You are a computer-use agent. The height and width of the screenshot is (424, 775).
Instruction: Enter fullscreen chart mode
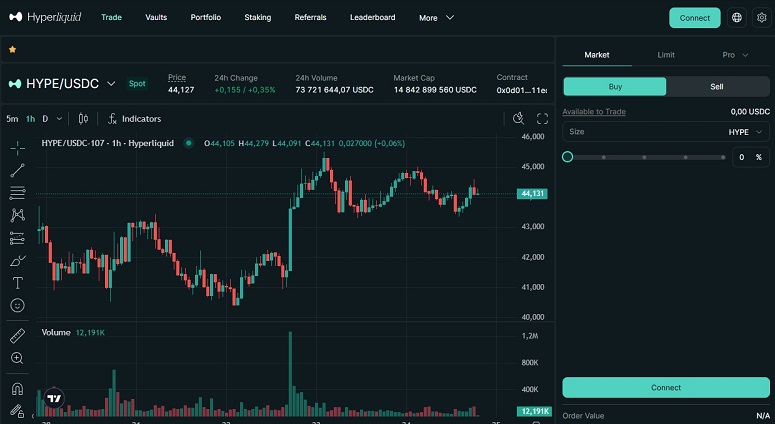point(542,119)
